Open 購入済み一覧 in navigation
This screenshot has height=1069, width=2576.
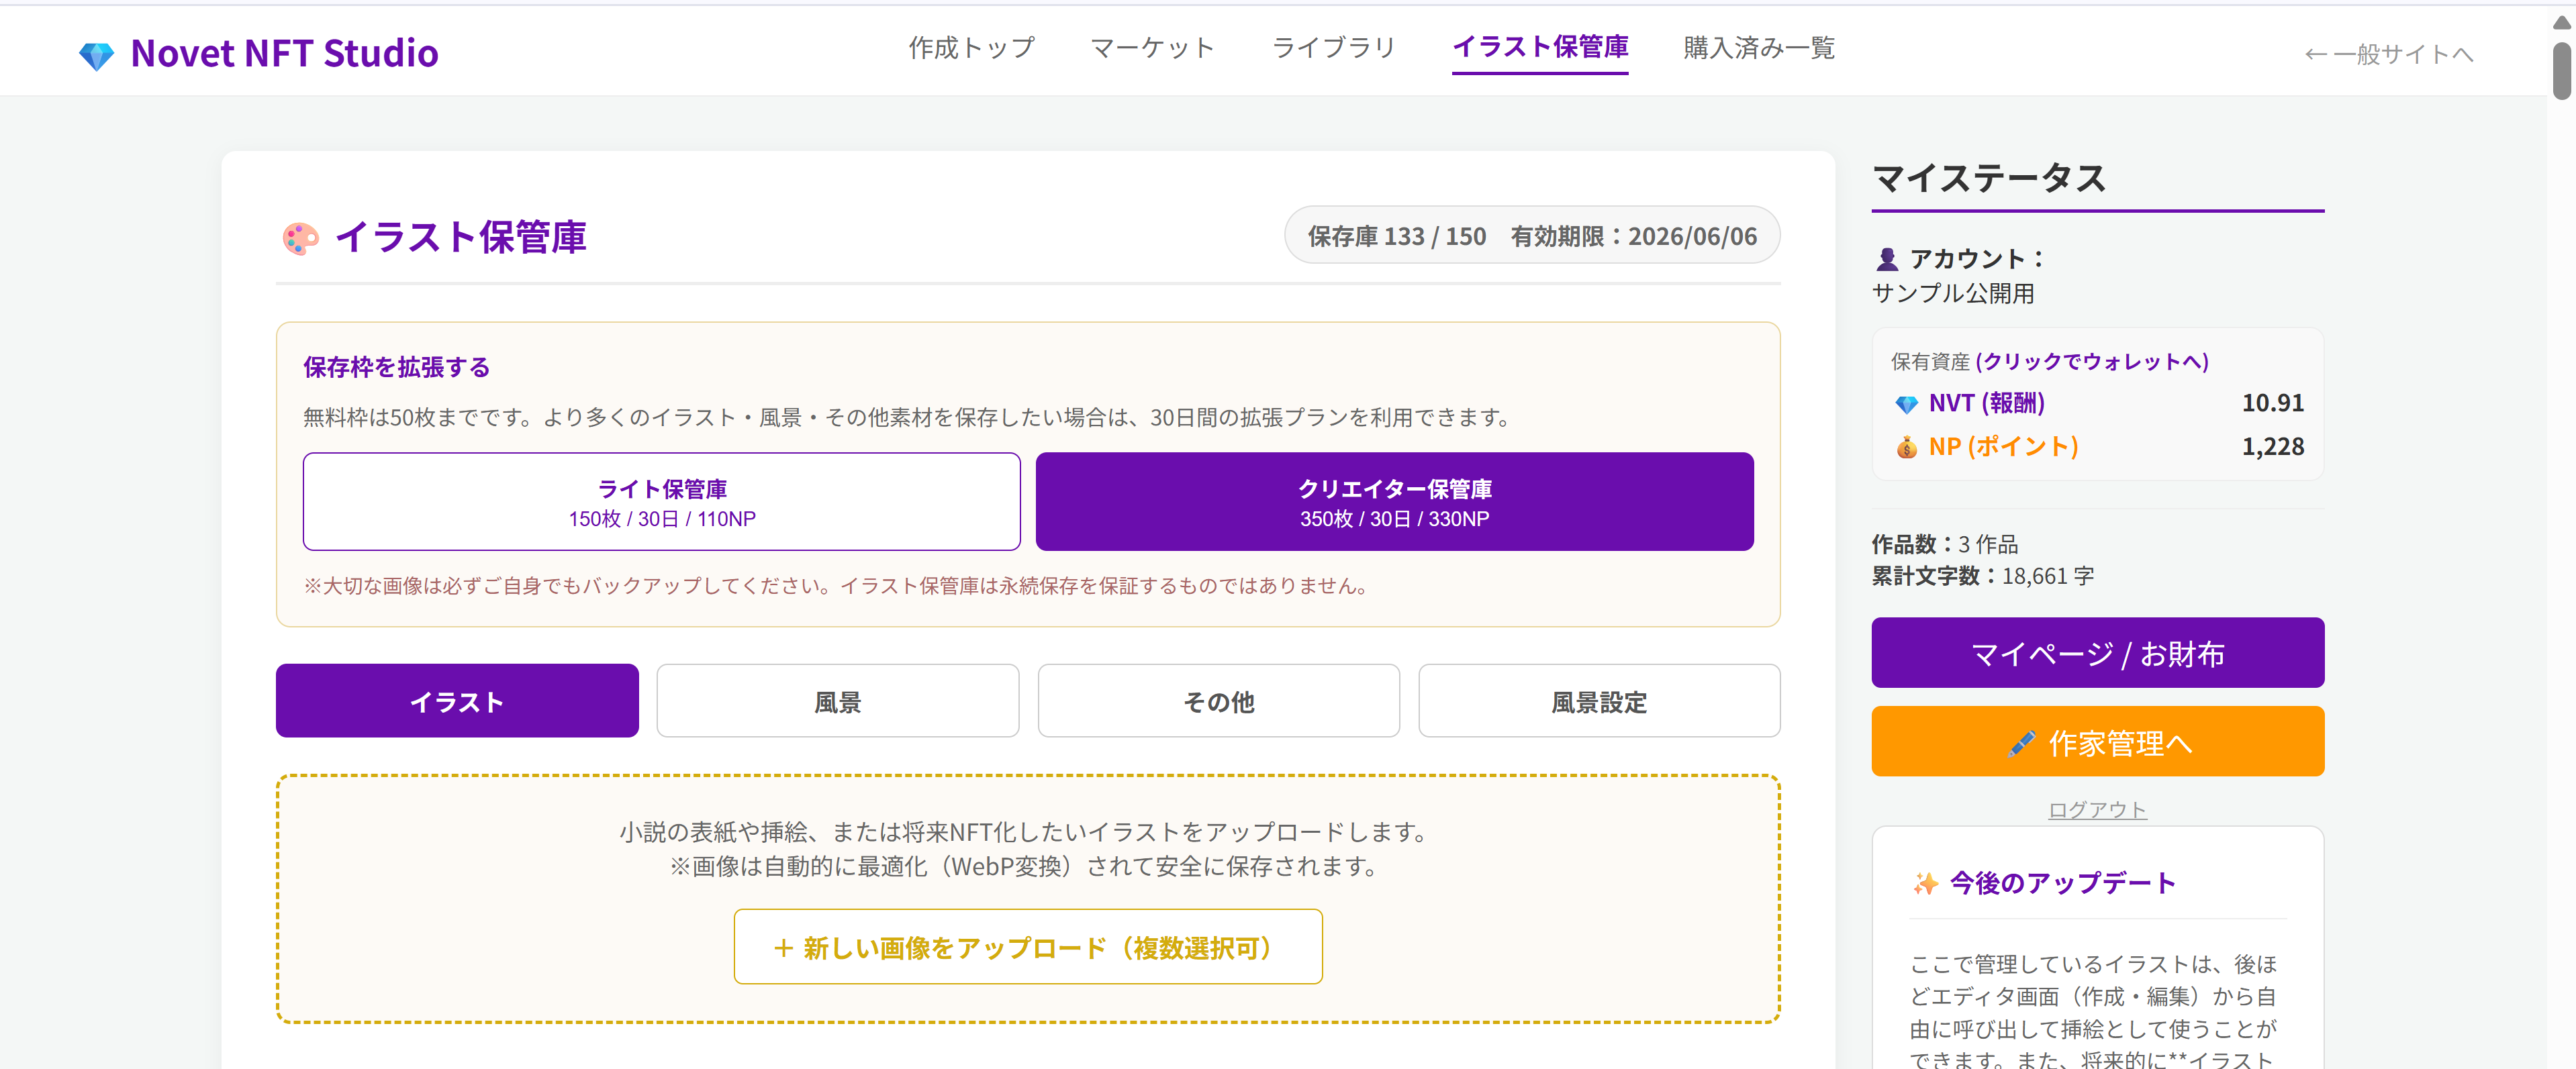click(x=1759, y=47)
